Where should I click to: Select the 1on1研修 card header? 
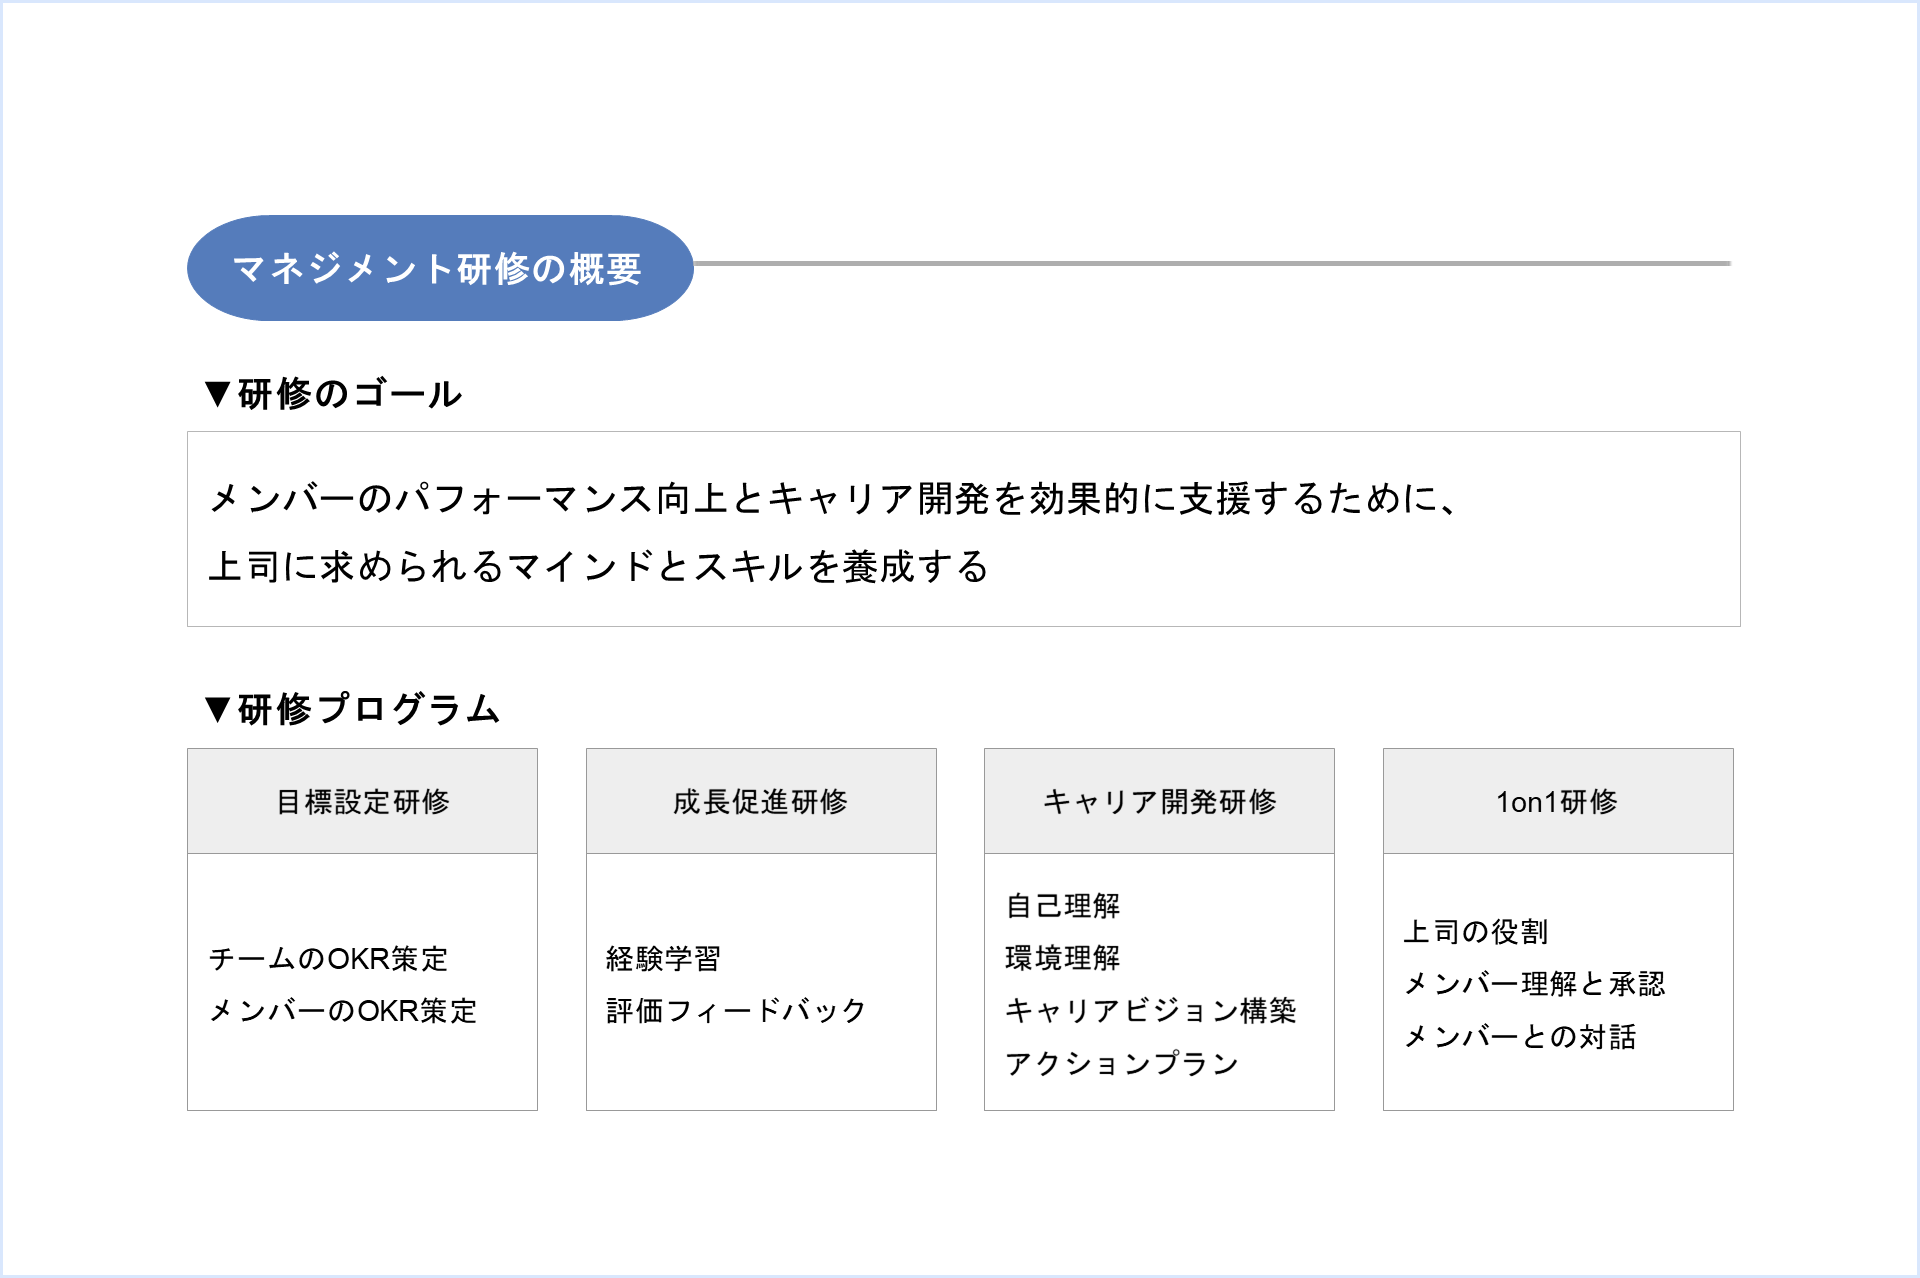[x=1557, y=801]
